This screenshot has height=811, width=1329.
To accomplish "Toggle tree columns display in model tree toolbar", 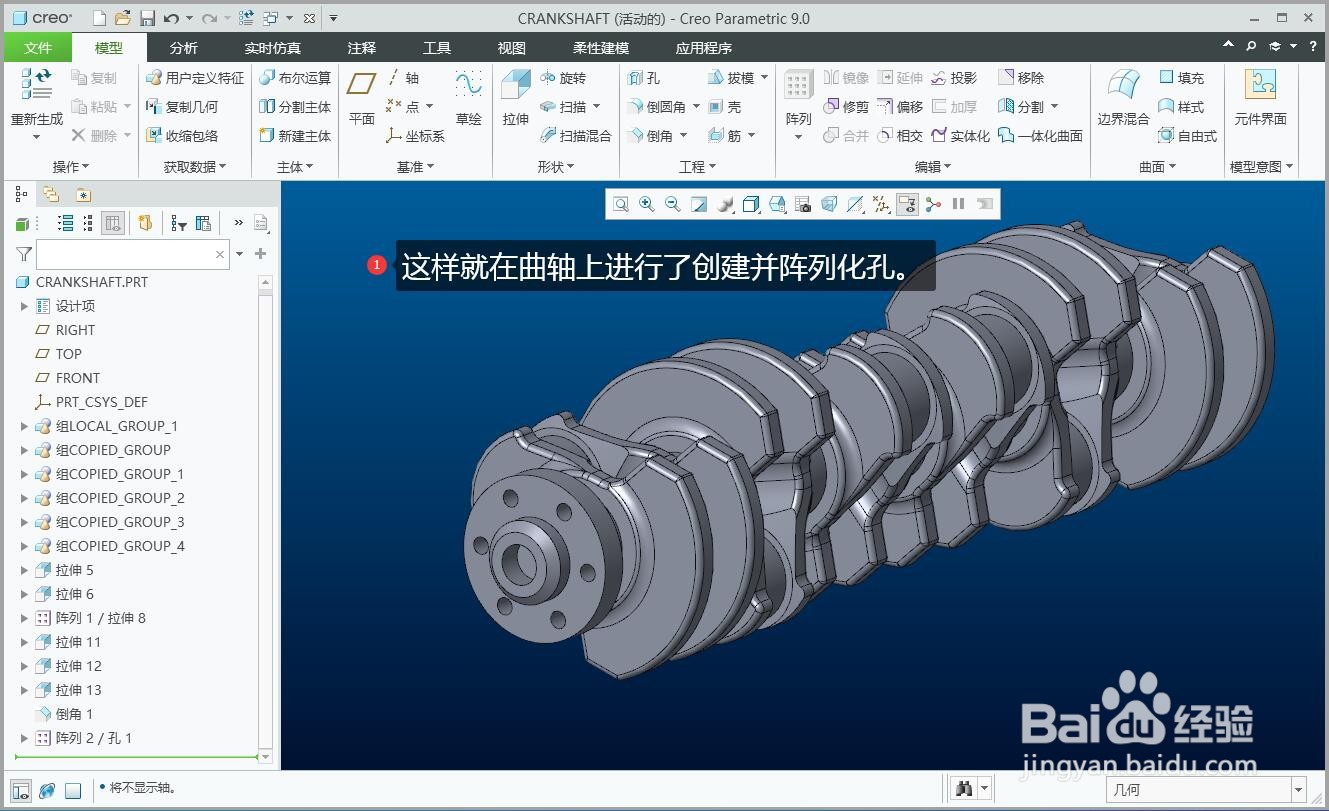I will coord(113,223).
